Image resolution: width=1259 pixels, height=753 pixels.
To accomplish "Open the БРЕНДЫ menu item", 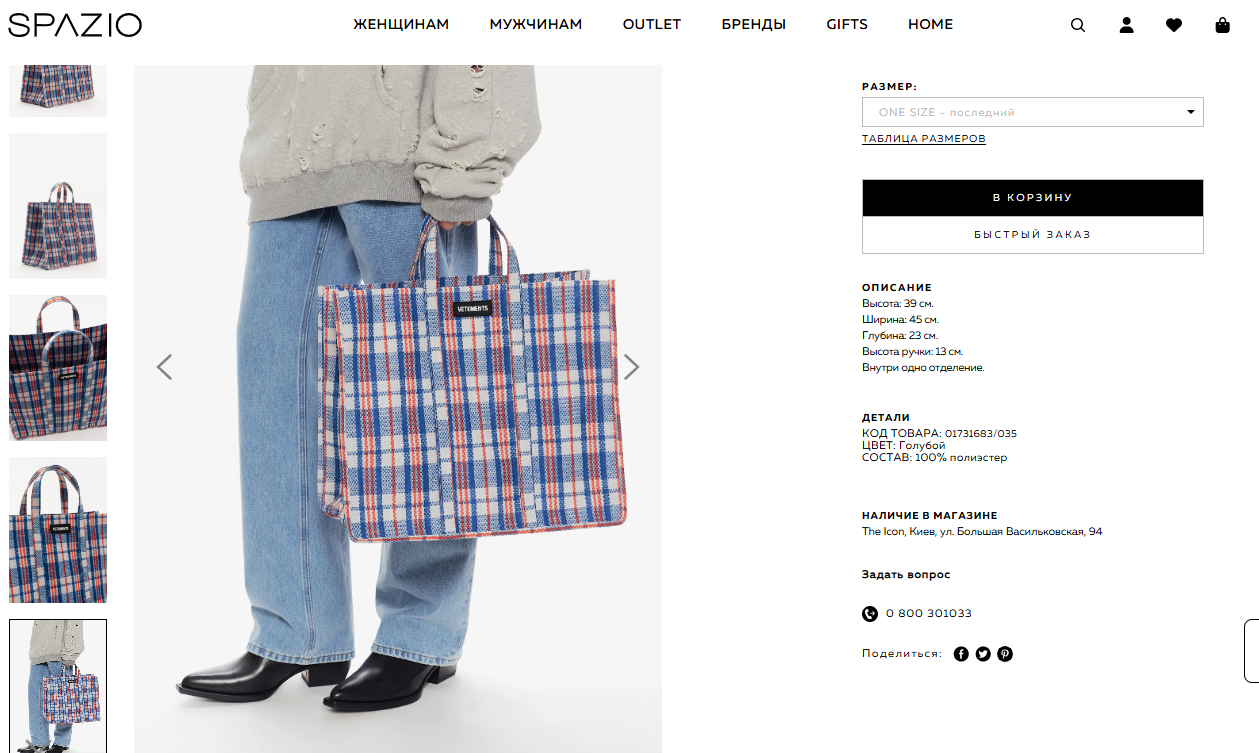I will pos(754,24).
